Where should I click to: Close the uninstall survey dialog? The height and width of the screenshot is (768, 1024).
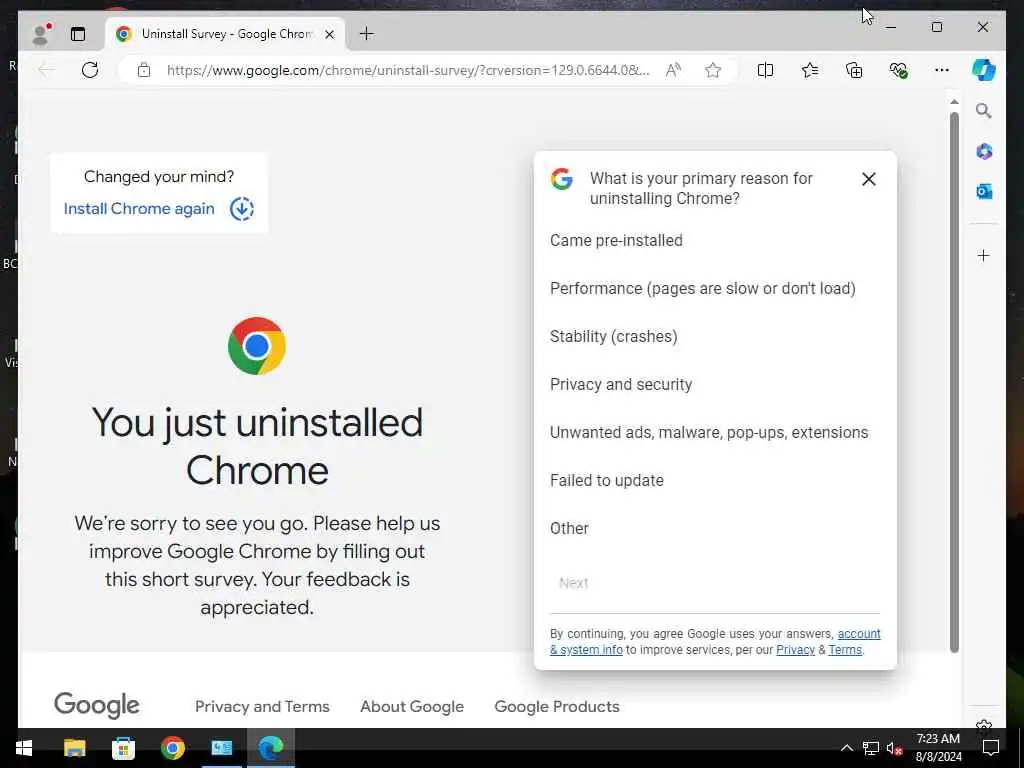869,179
